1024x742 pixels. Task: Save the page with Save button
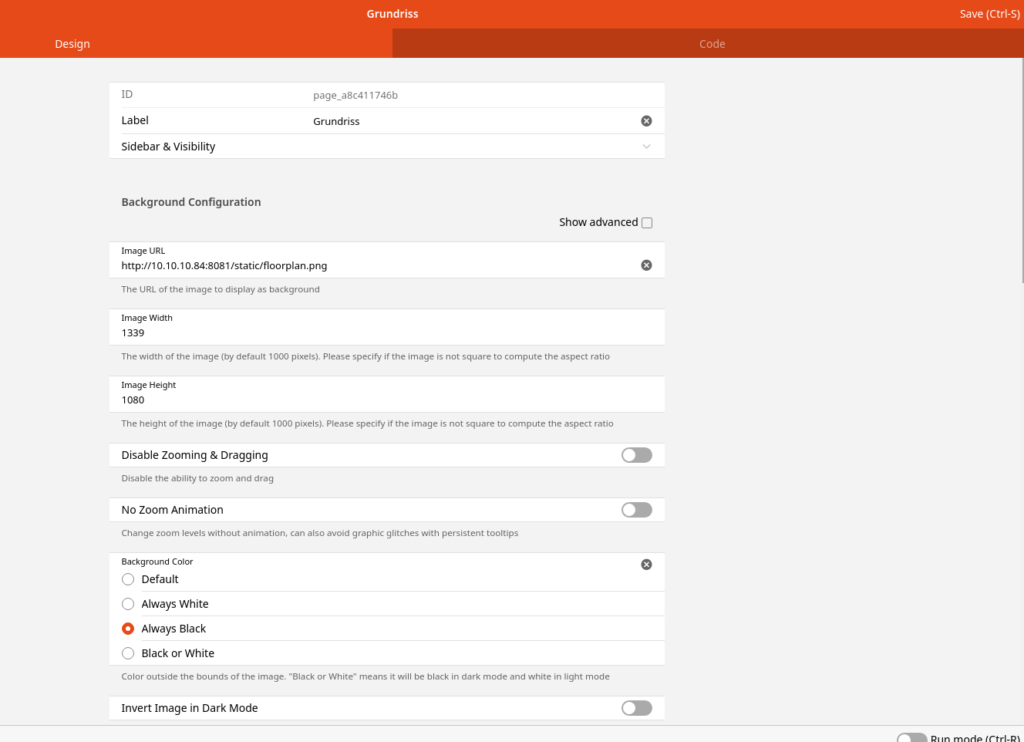point(984,14)
